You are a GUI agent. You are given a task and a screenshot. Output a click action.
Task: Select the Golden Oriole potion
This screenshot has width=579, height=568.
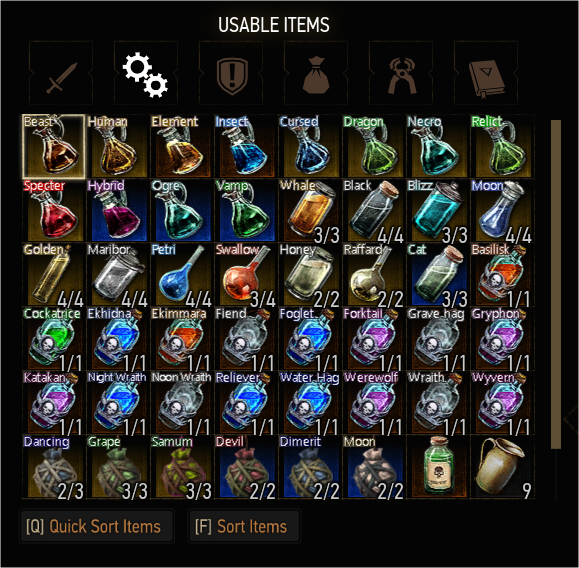pos(54,275)
